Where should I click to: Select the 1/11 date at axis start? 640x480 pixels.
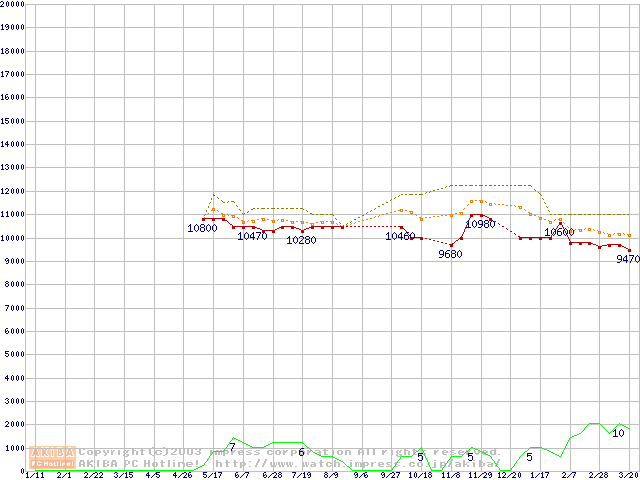tap(34, 475)
